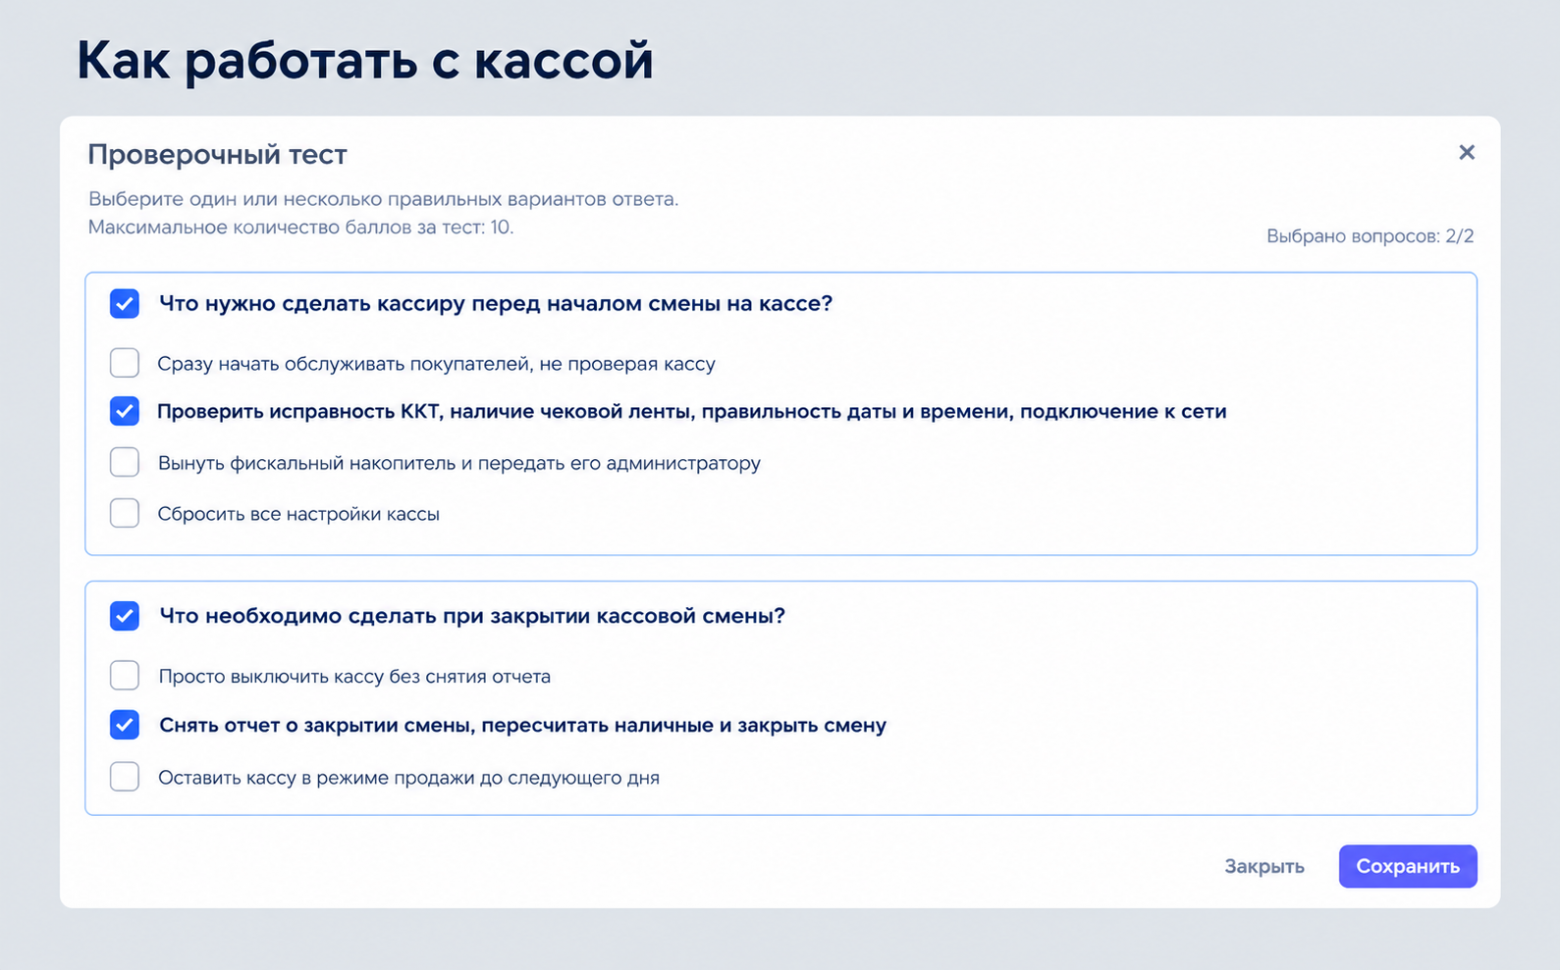Check 'Сразу начать обслуживать покупателей' option
This screenshot has height=970, width=1560.
[125, 362]
